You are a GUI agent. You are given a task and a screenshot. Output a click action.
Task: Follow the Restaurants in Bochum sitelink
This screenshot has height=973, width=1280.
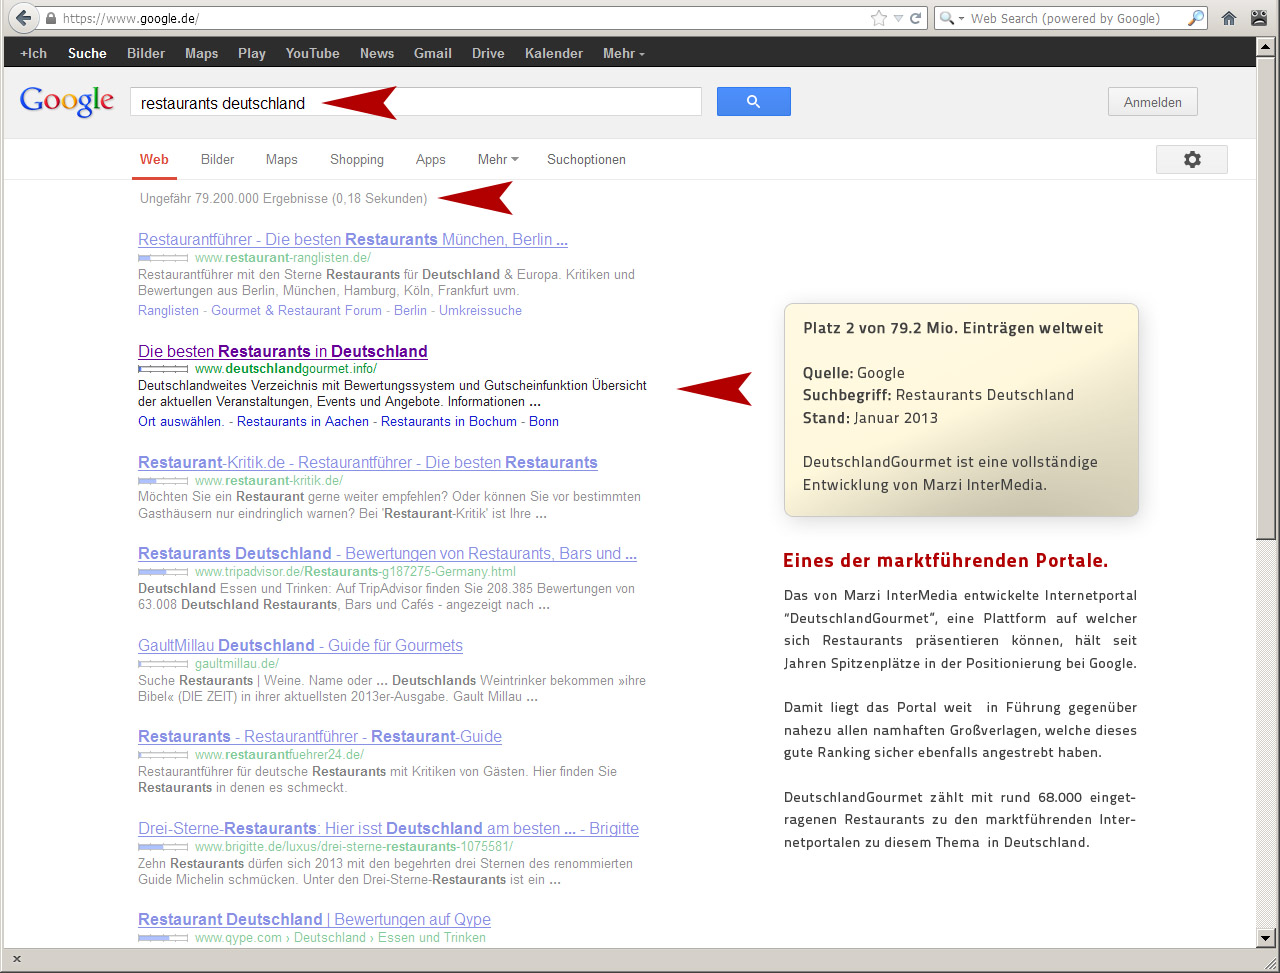click(x=449, y=422)
